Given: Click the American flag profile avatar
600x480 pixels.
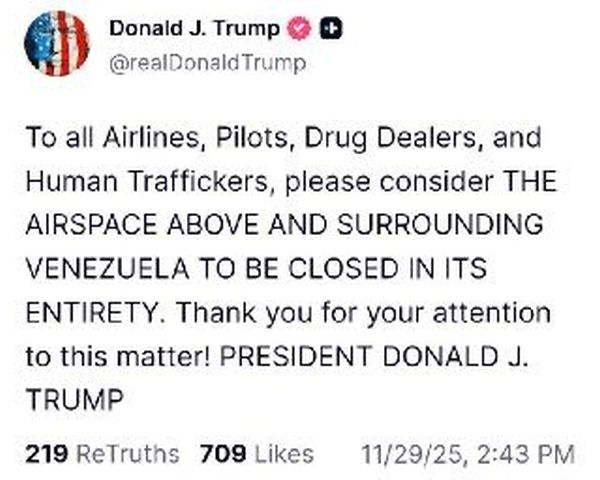Looking at the screenshot, I should tap(57, 43).
